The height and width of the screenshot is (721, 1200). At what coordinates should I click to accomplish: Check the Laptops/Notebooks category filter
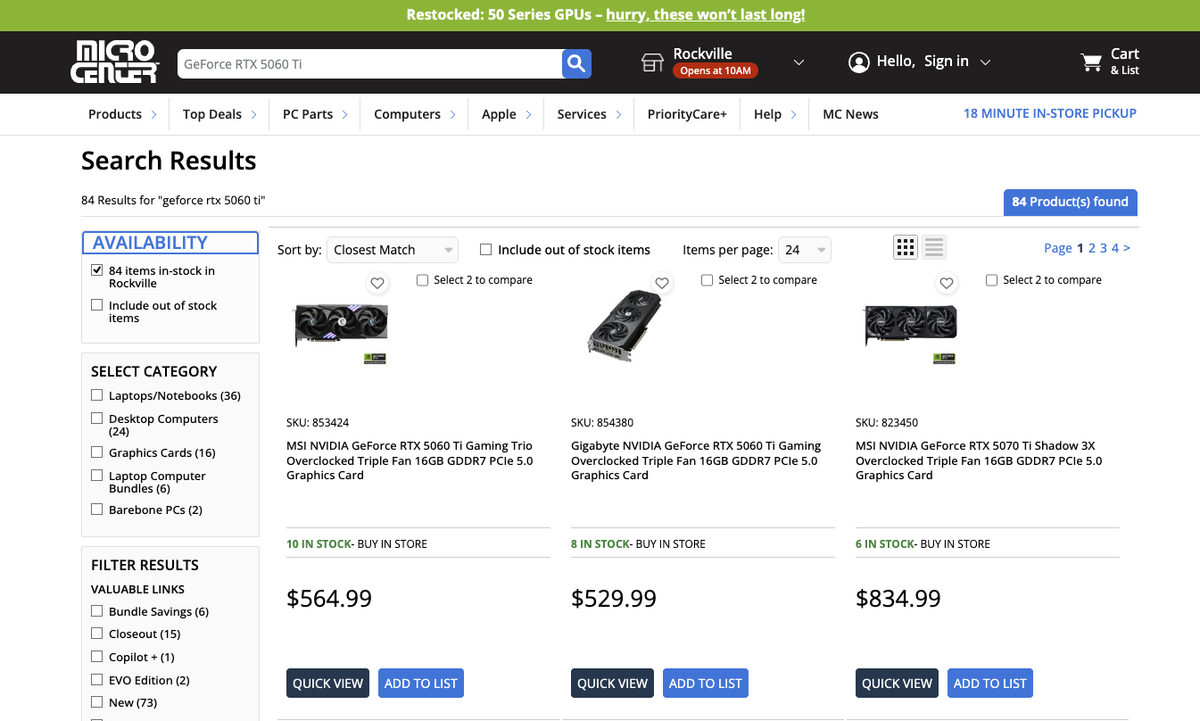tap(97, 396)
